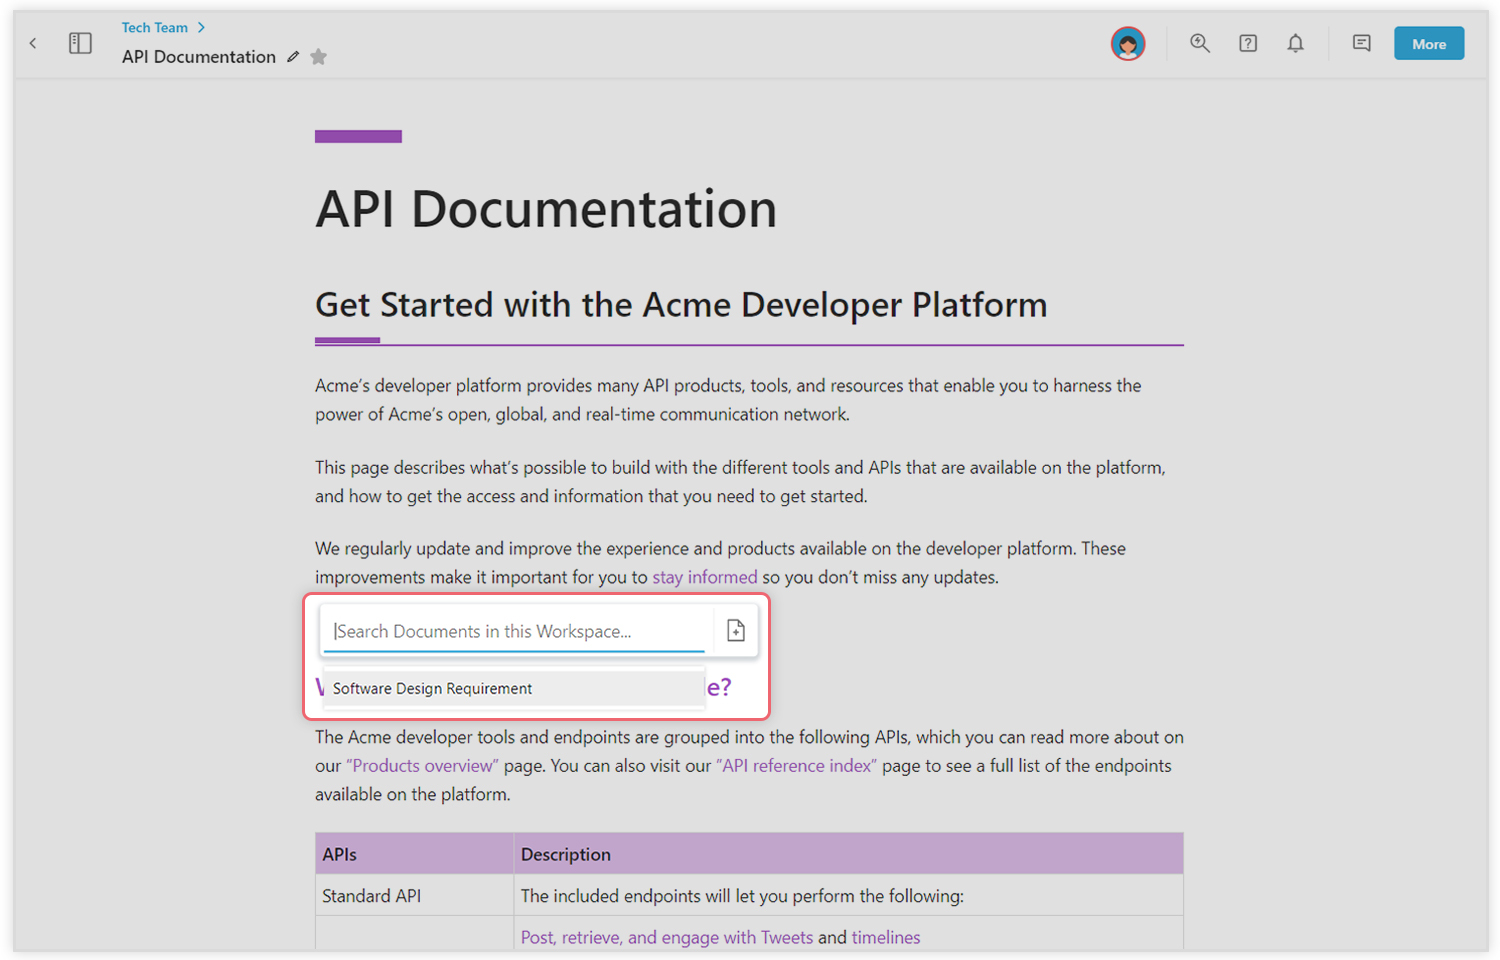The image size is (1500, 960).
Task: Open the "Products overview" link
Action: pyautogui.click(x=422, y=766)
